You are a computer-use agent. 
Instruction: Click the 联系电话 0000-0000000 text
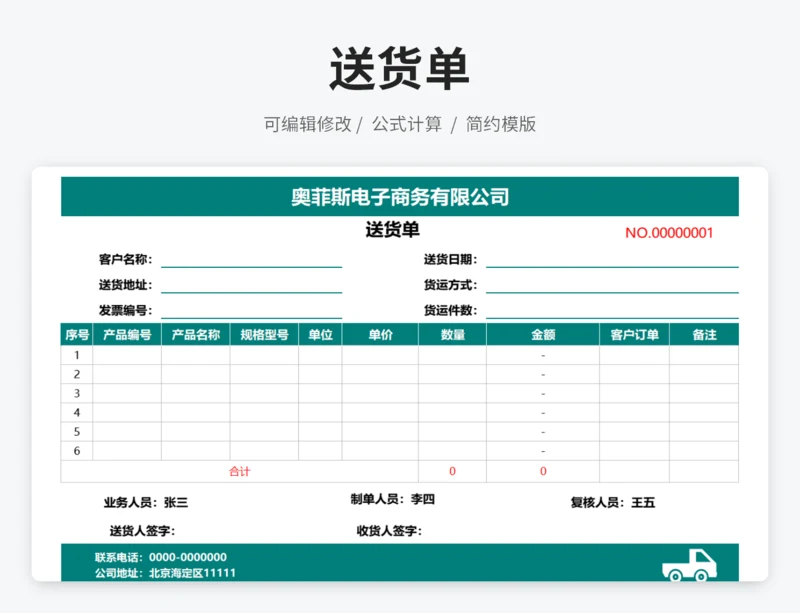[x=161, y=557]
